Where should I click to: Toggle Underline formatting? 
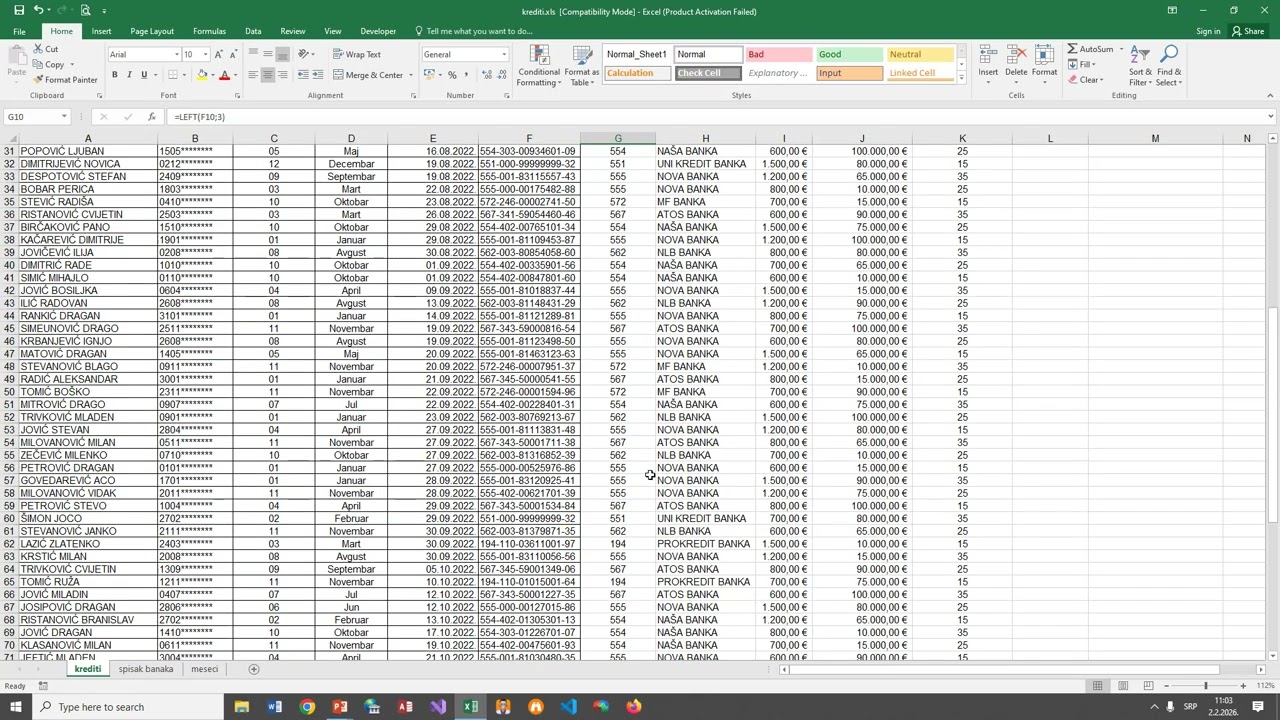(x=144, y=75)
